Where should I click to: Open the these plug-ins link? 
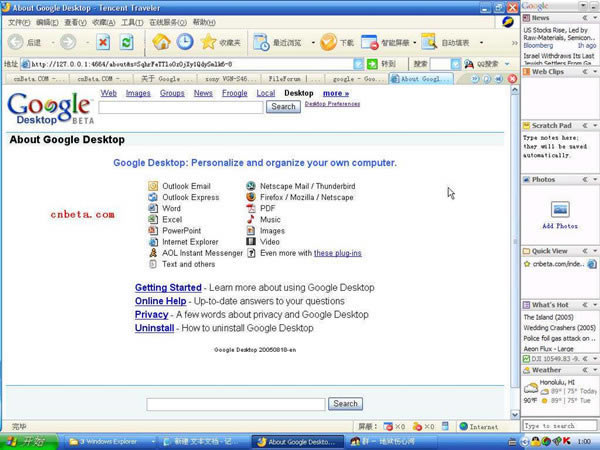[338, 253]
